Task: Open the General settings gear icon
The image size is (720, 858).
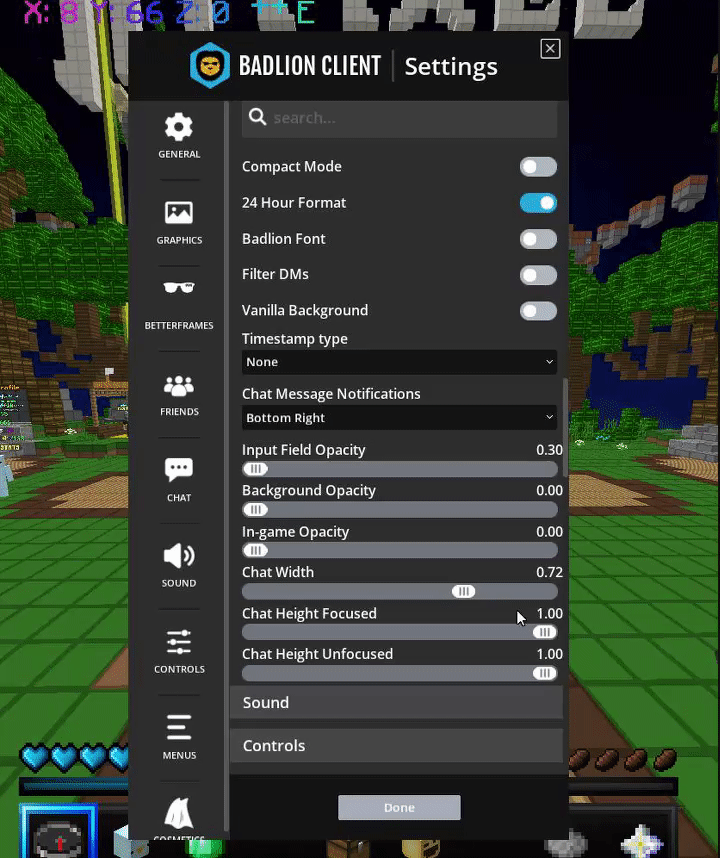Action: 179,127
